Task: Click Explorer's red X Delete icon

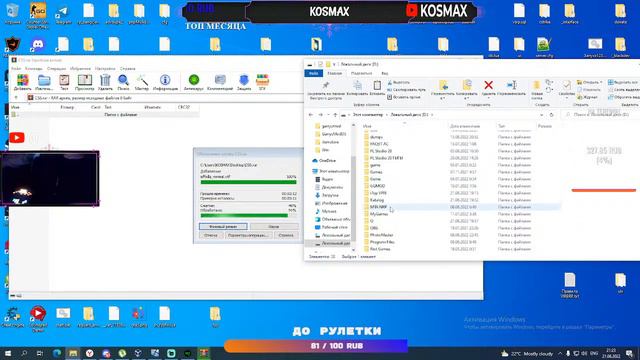Action: 488,85
